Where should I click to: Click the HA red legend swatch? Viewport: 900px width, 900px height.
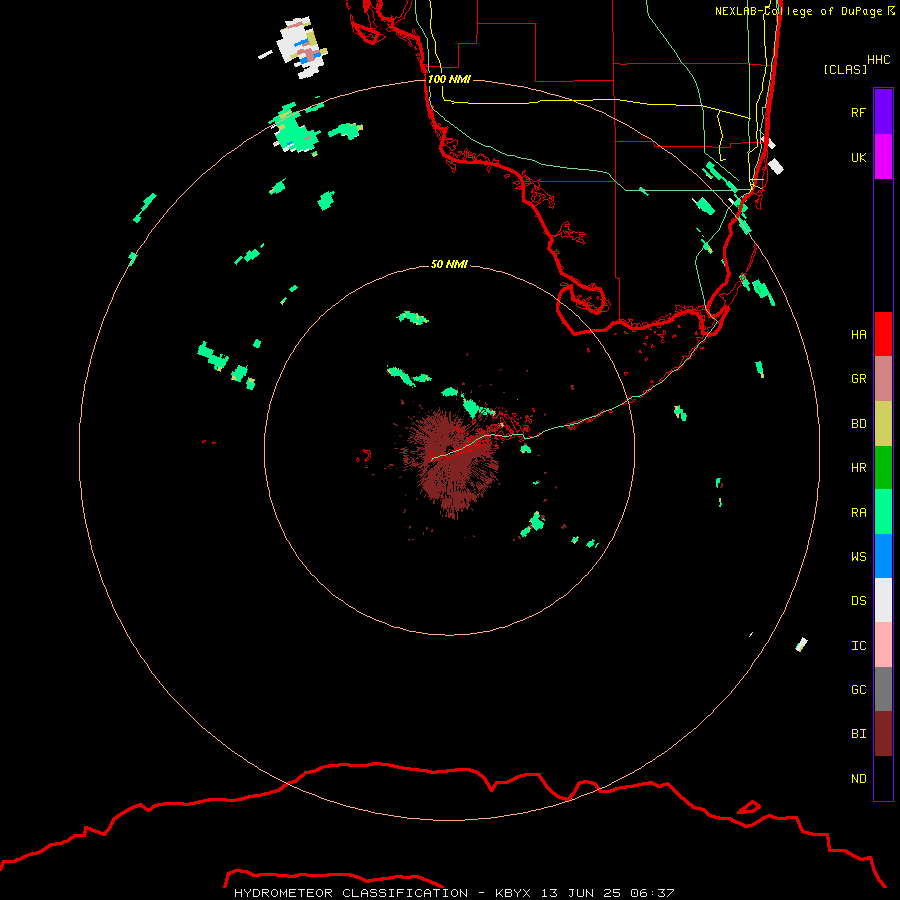[883, 334]
